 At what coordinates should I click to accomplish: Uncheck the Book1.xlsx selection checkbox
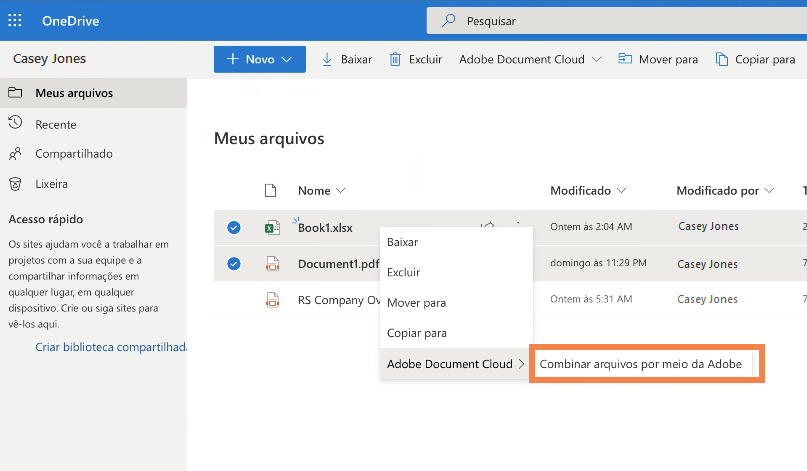tap(234, 228)
